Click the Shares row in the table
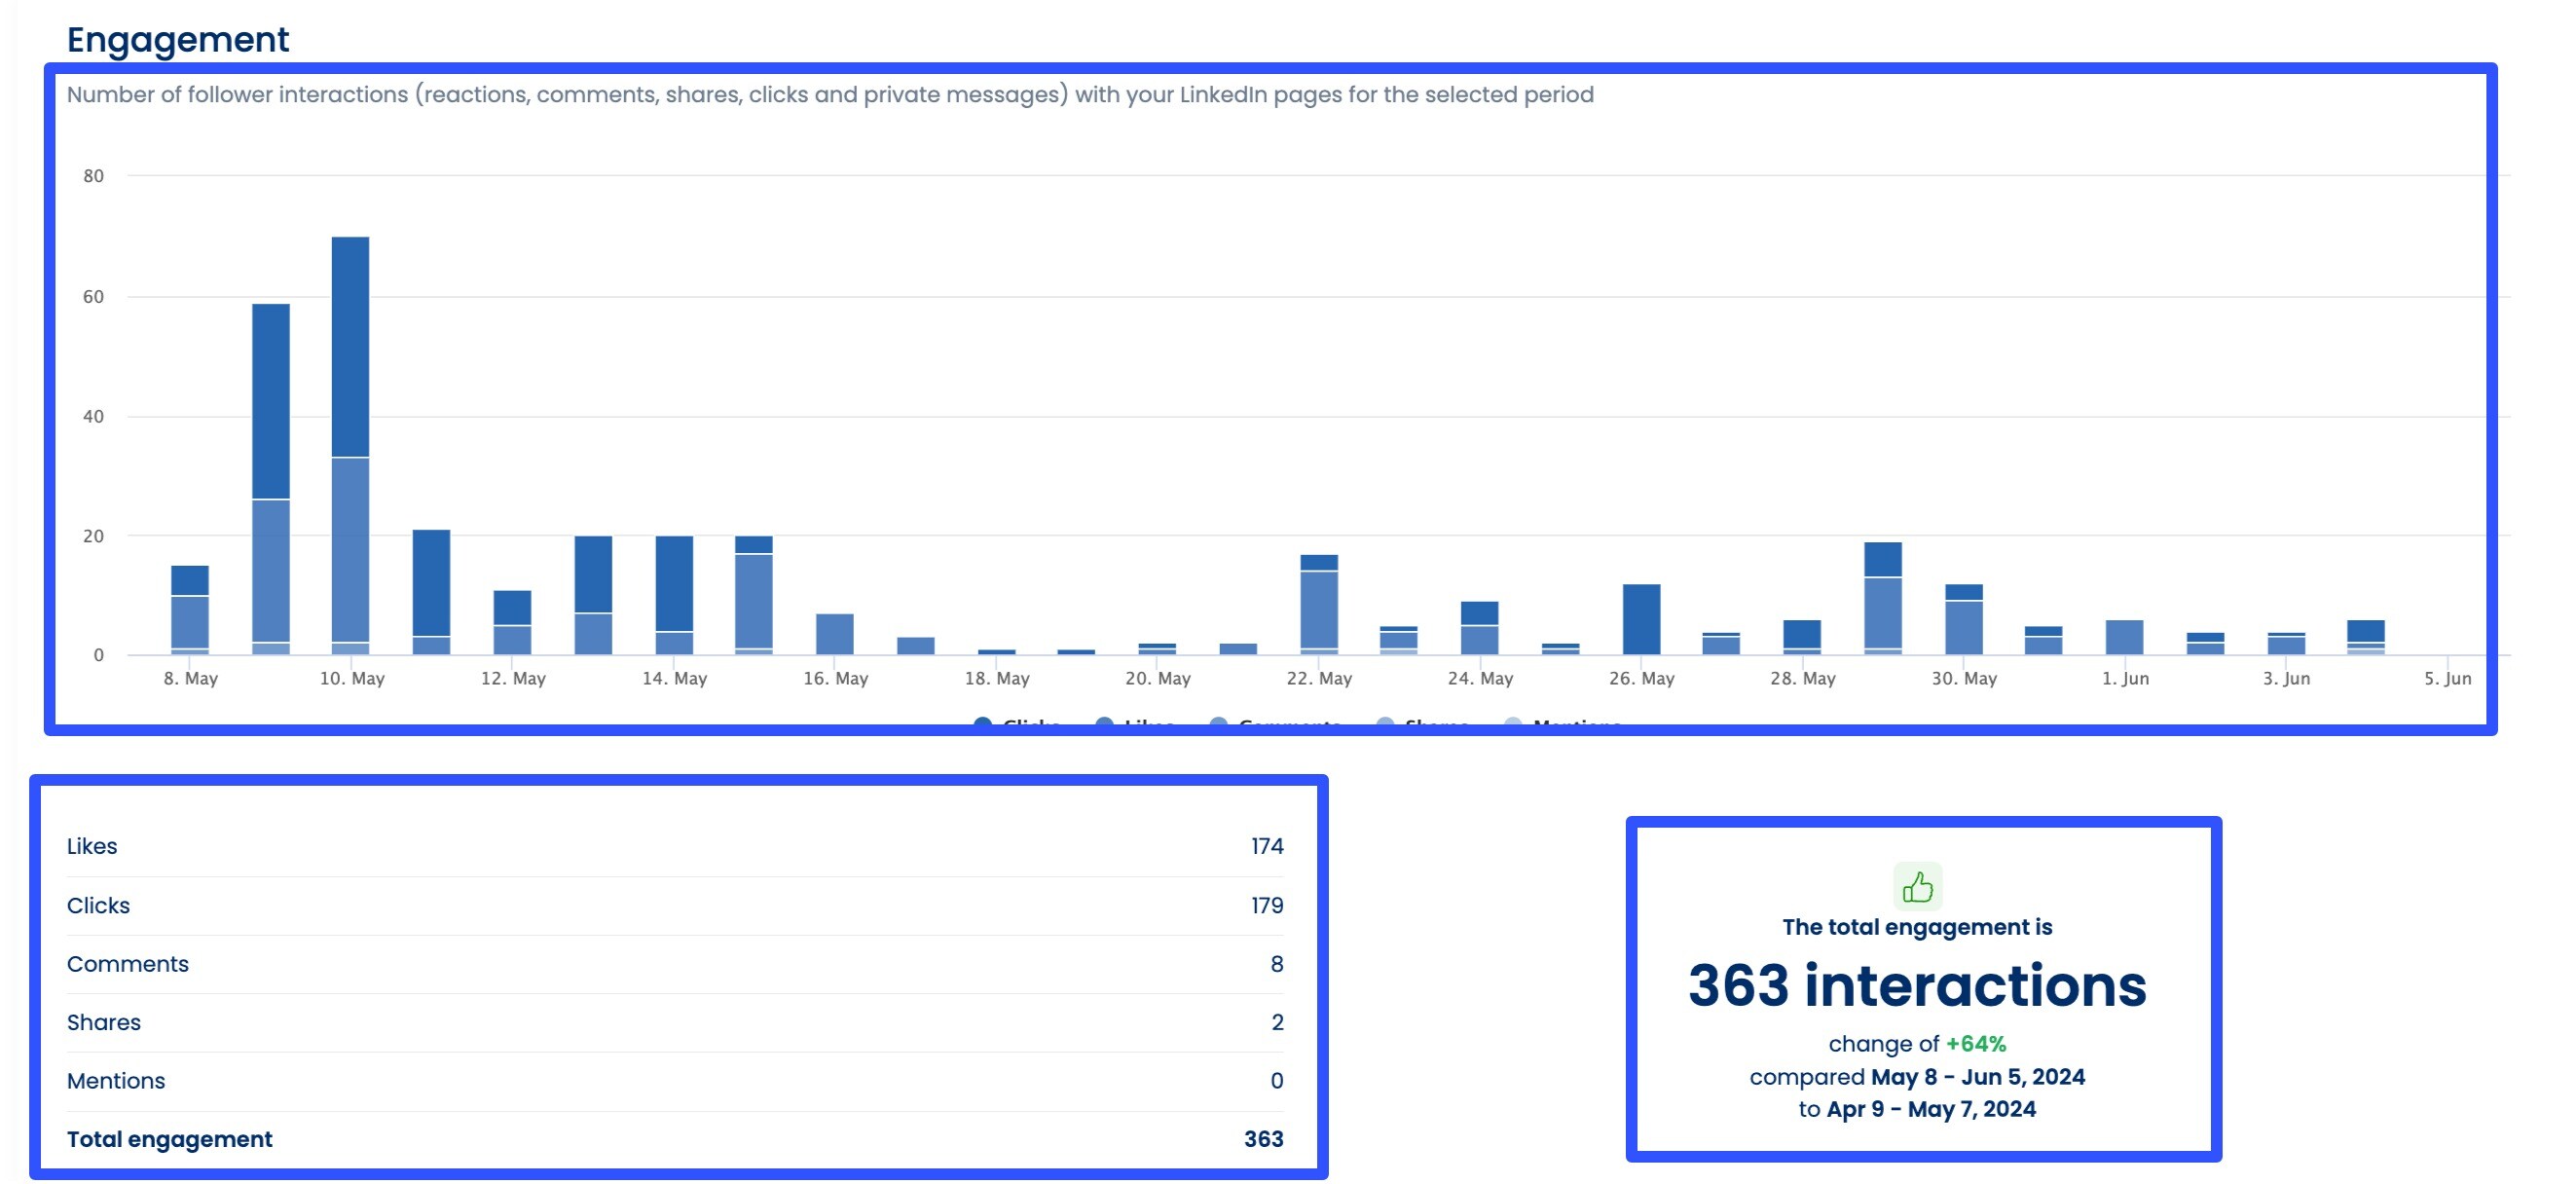Image resolution: width=2576 pixels, height=1184 pixels. [x=675, y=1022]
